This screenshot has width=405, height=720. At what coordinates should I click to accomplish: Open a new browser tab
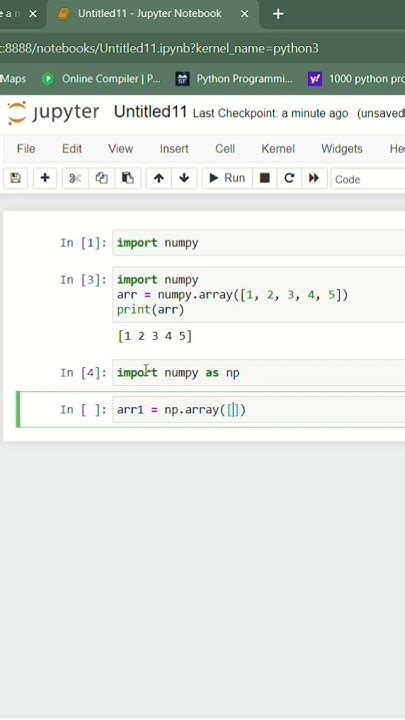tap(278, 14)
